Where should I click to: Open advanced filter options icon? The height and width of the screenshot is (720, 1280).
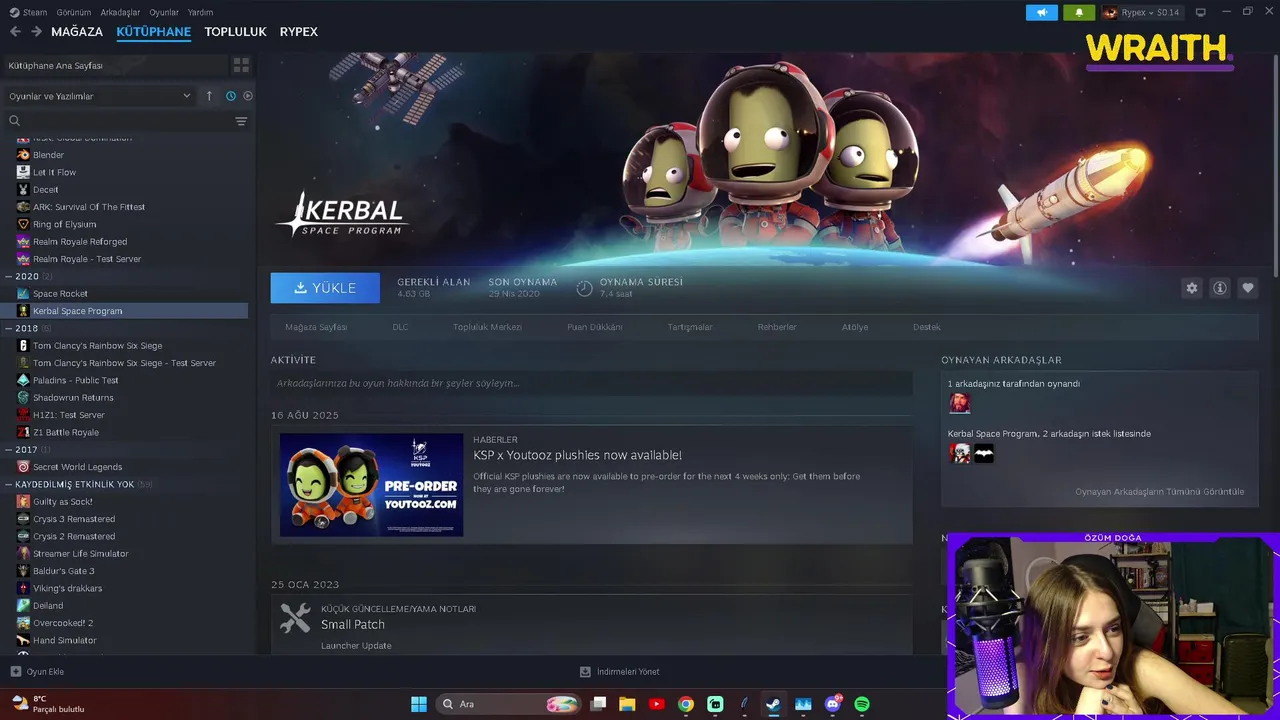click(241, 121)
